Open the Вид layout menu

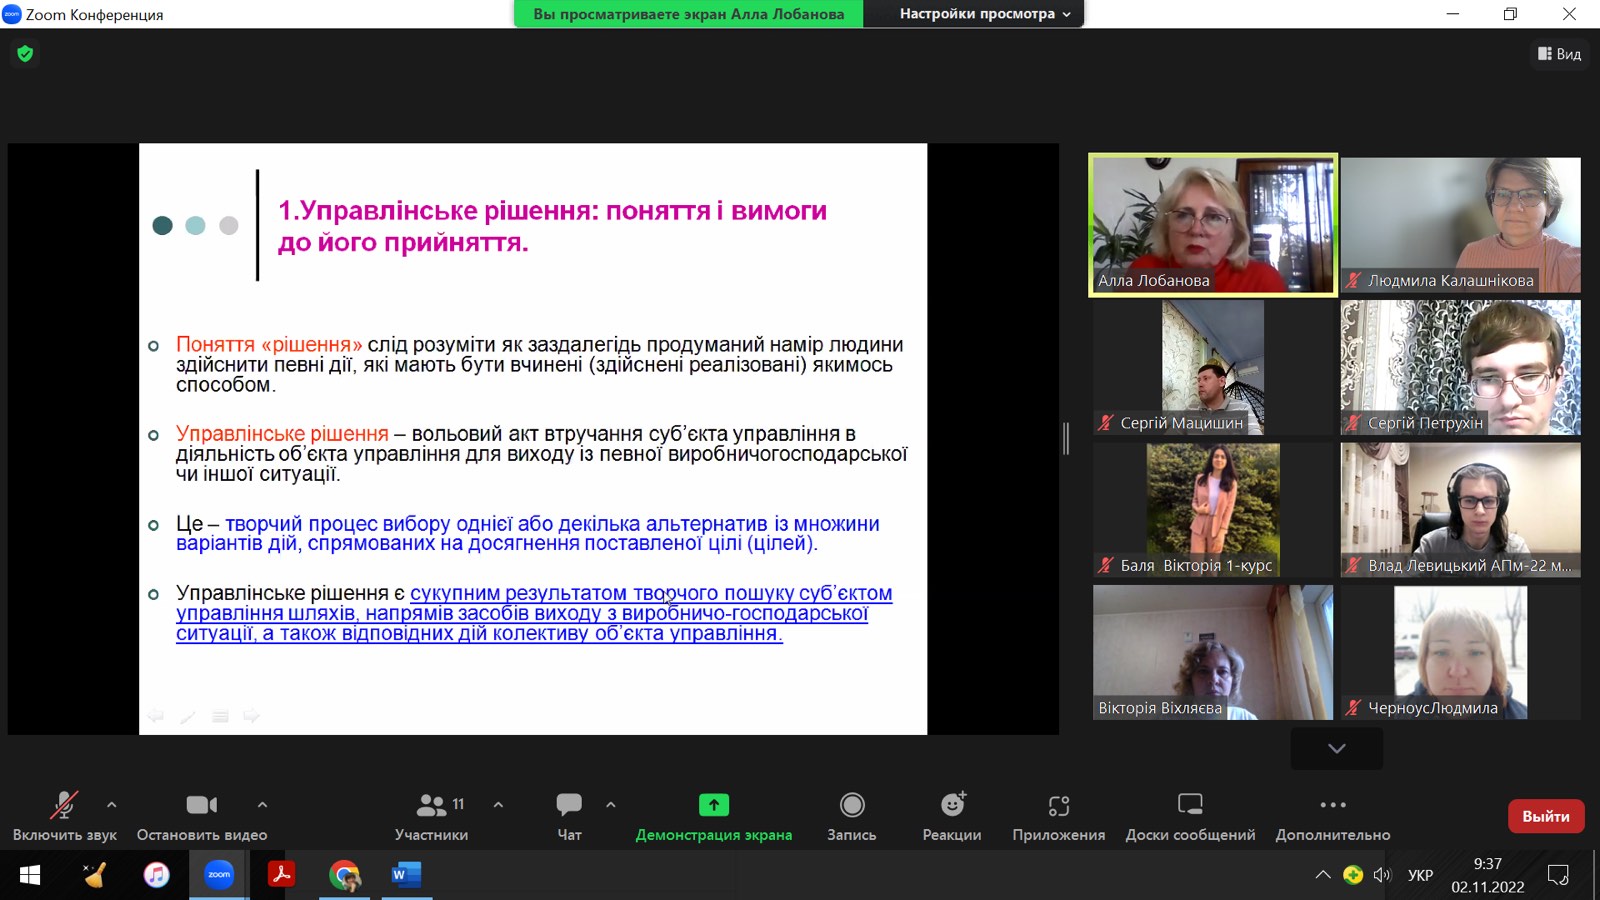point(1559,54)
